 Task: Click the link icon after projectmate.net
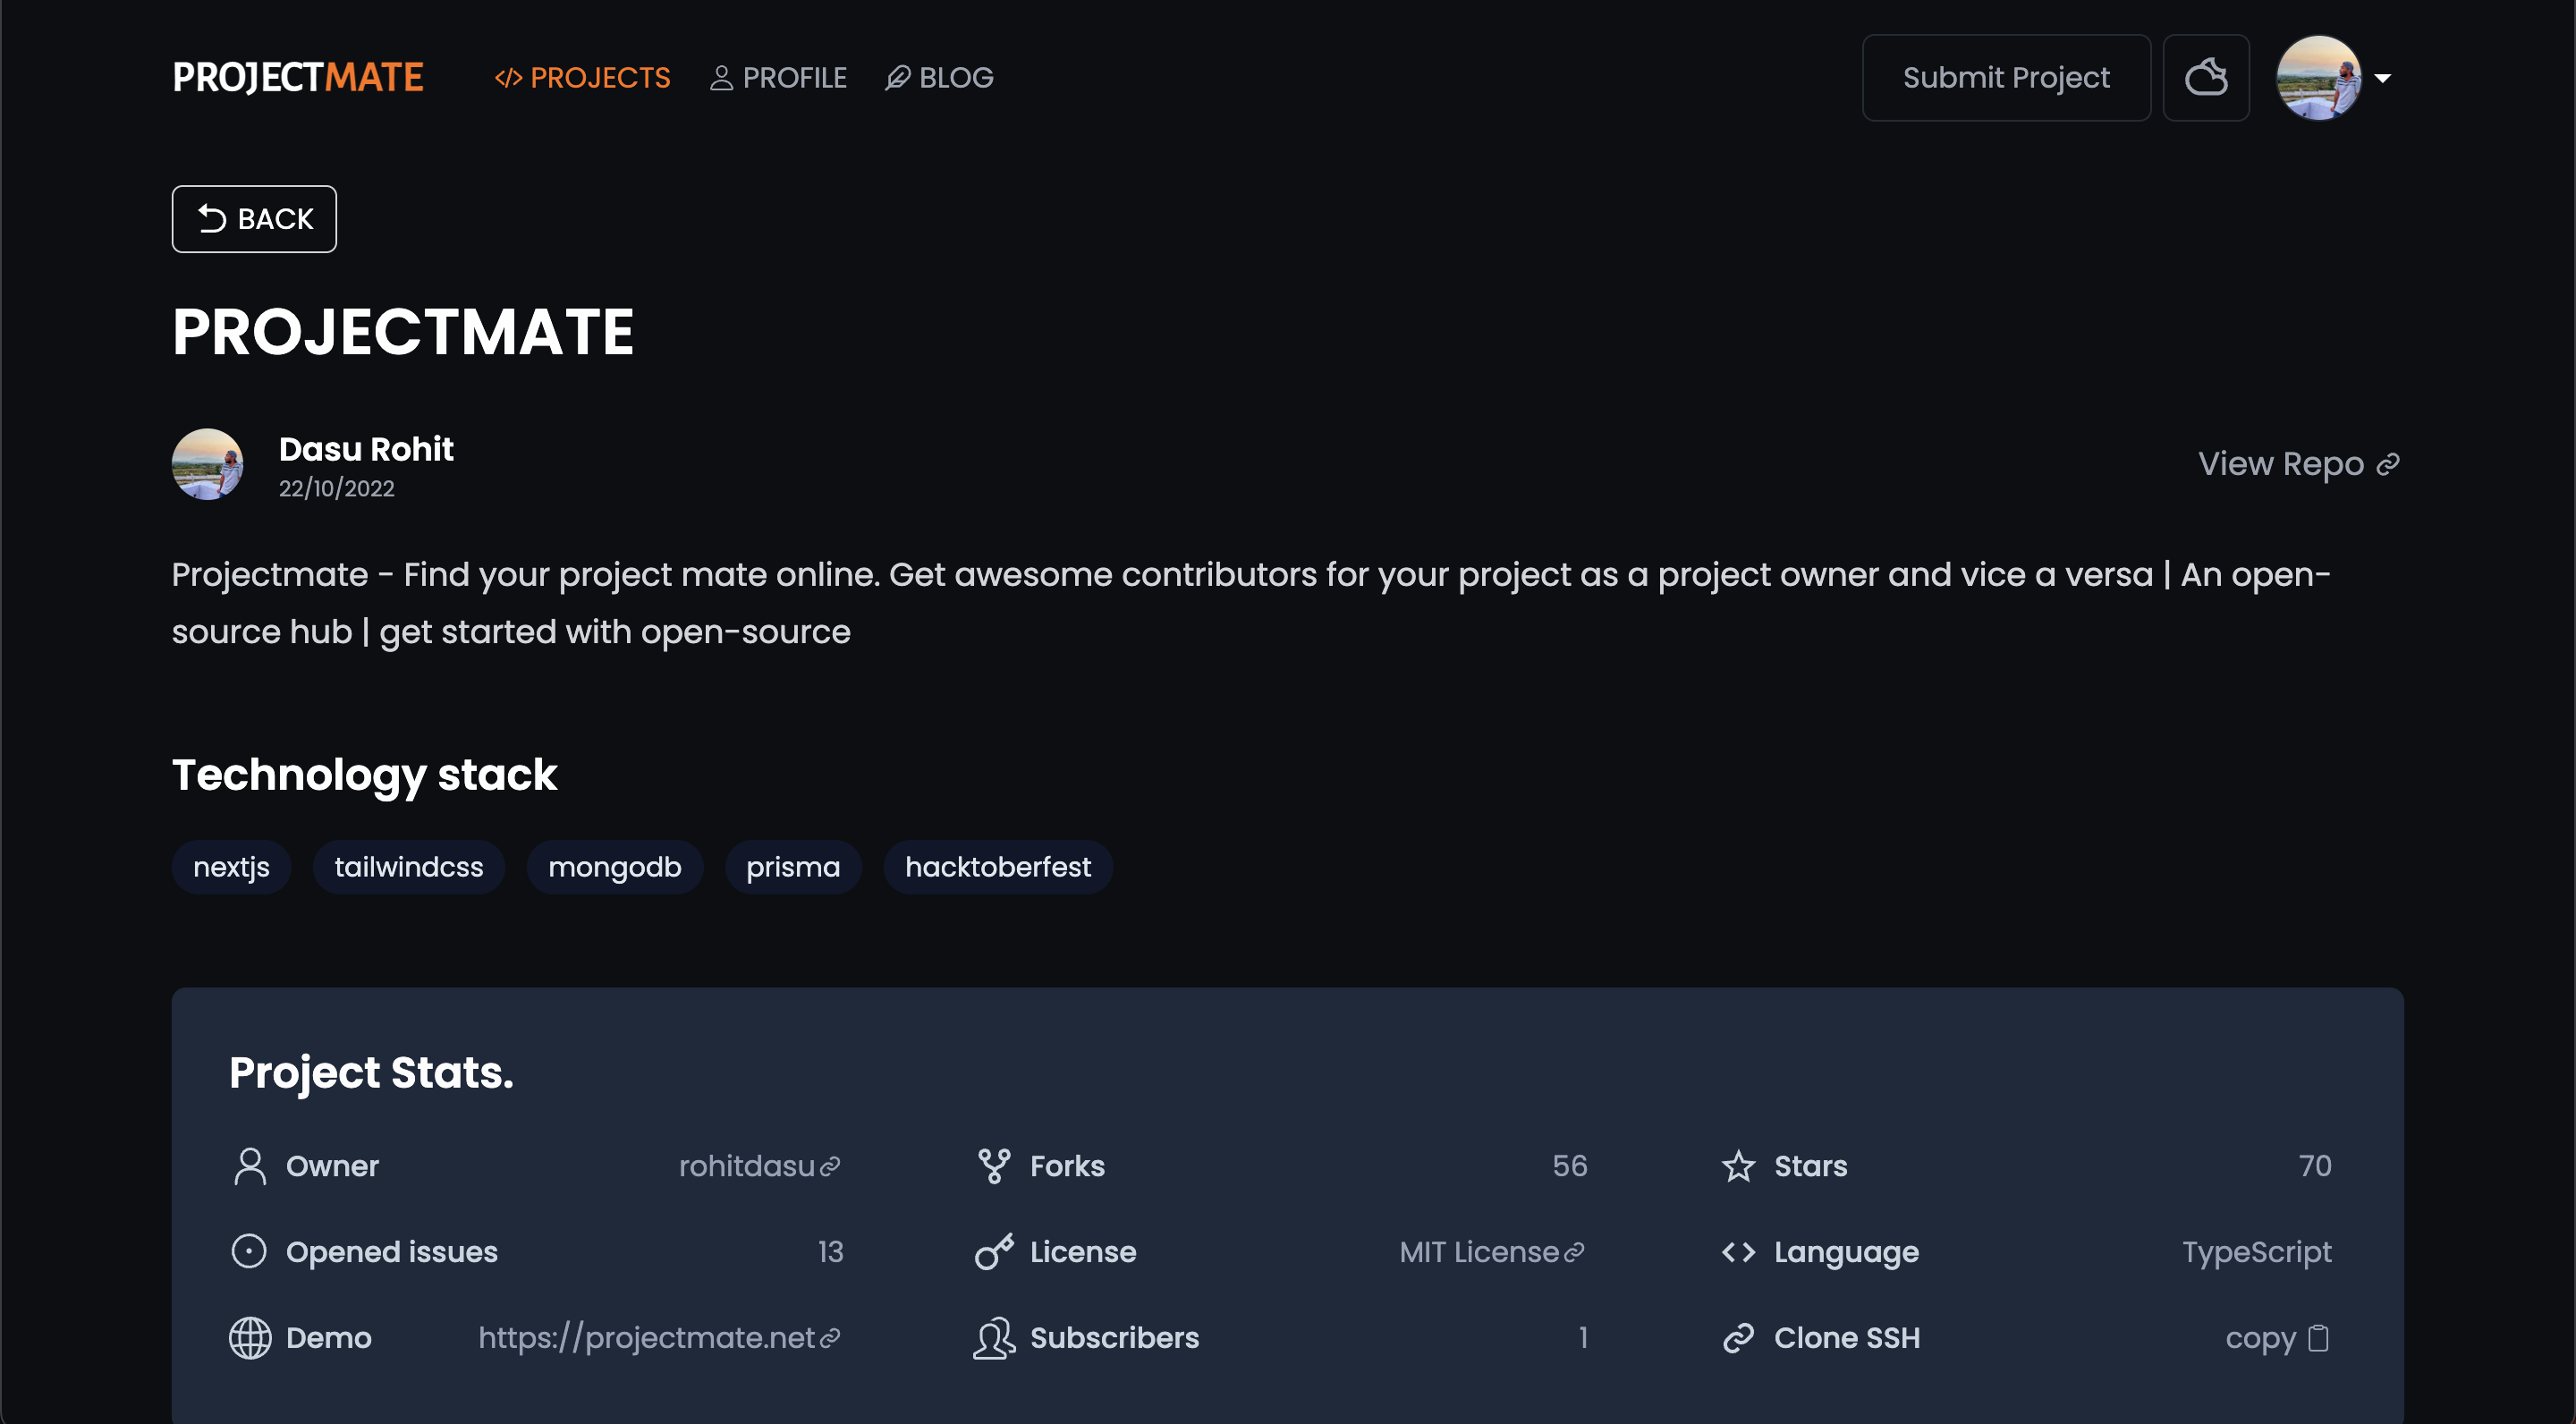click(830, 1339)
